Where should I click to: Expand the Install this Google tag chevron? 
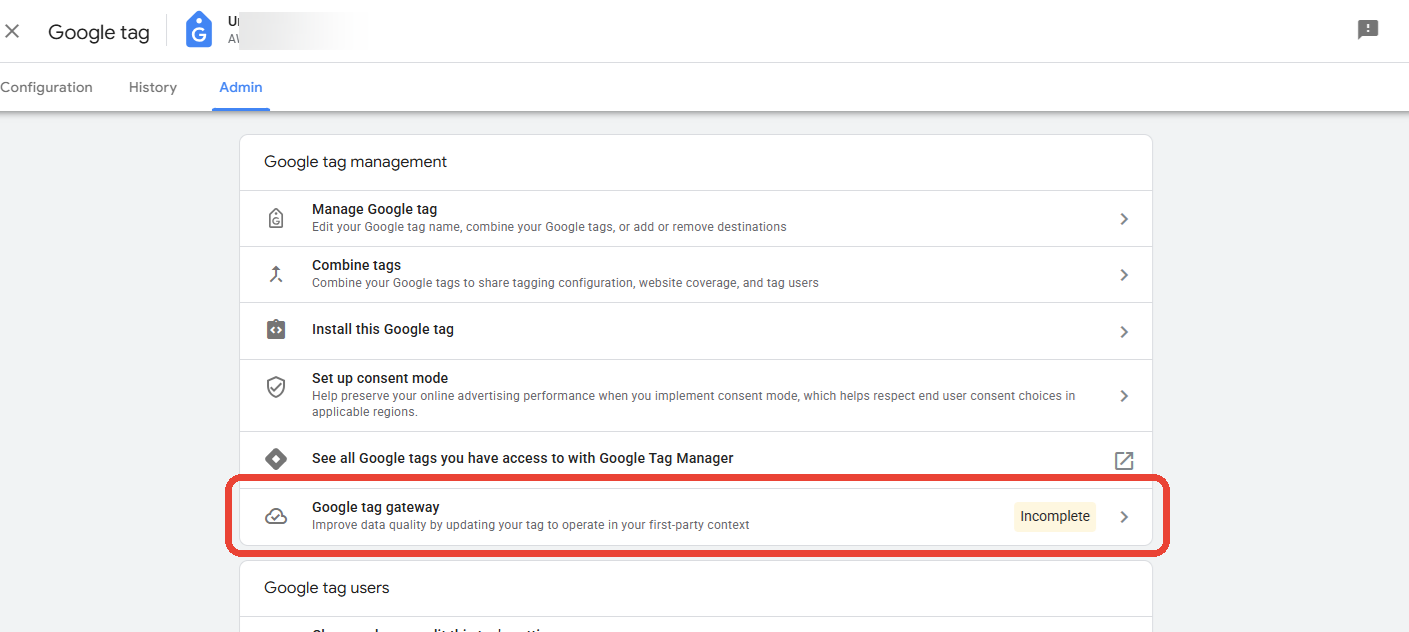(x=1124, y=332)
